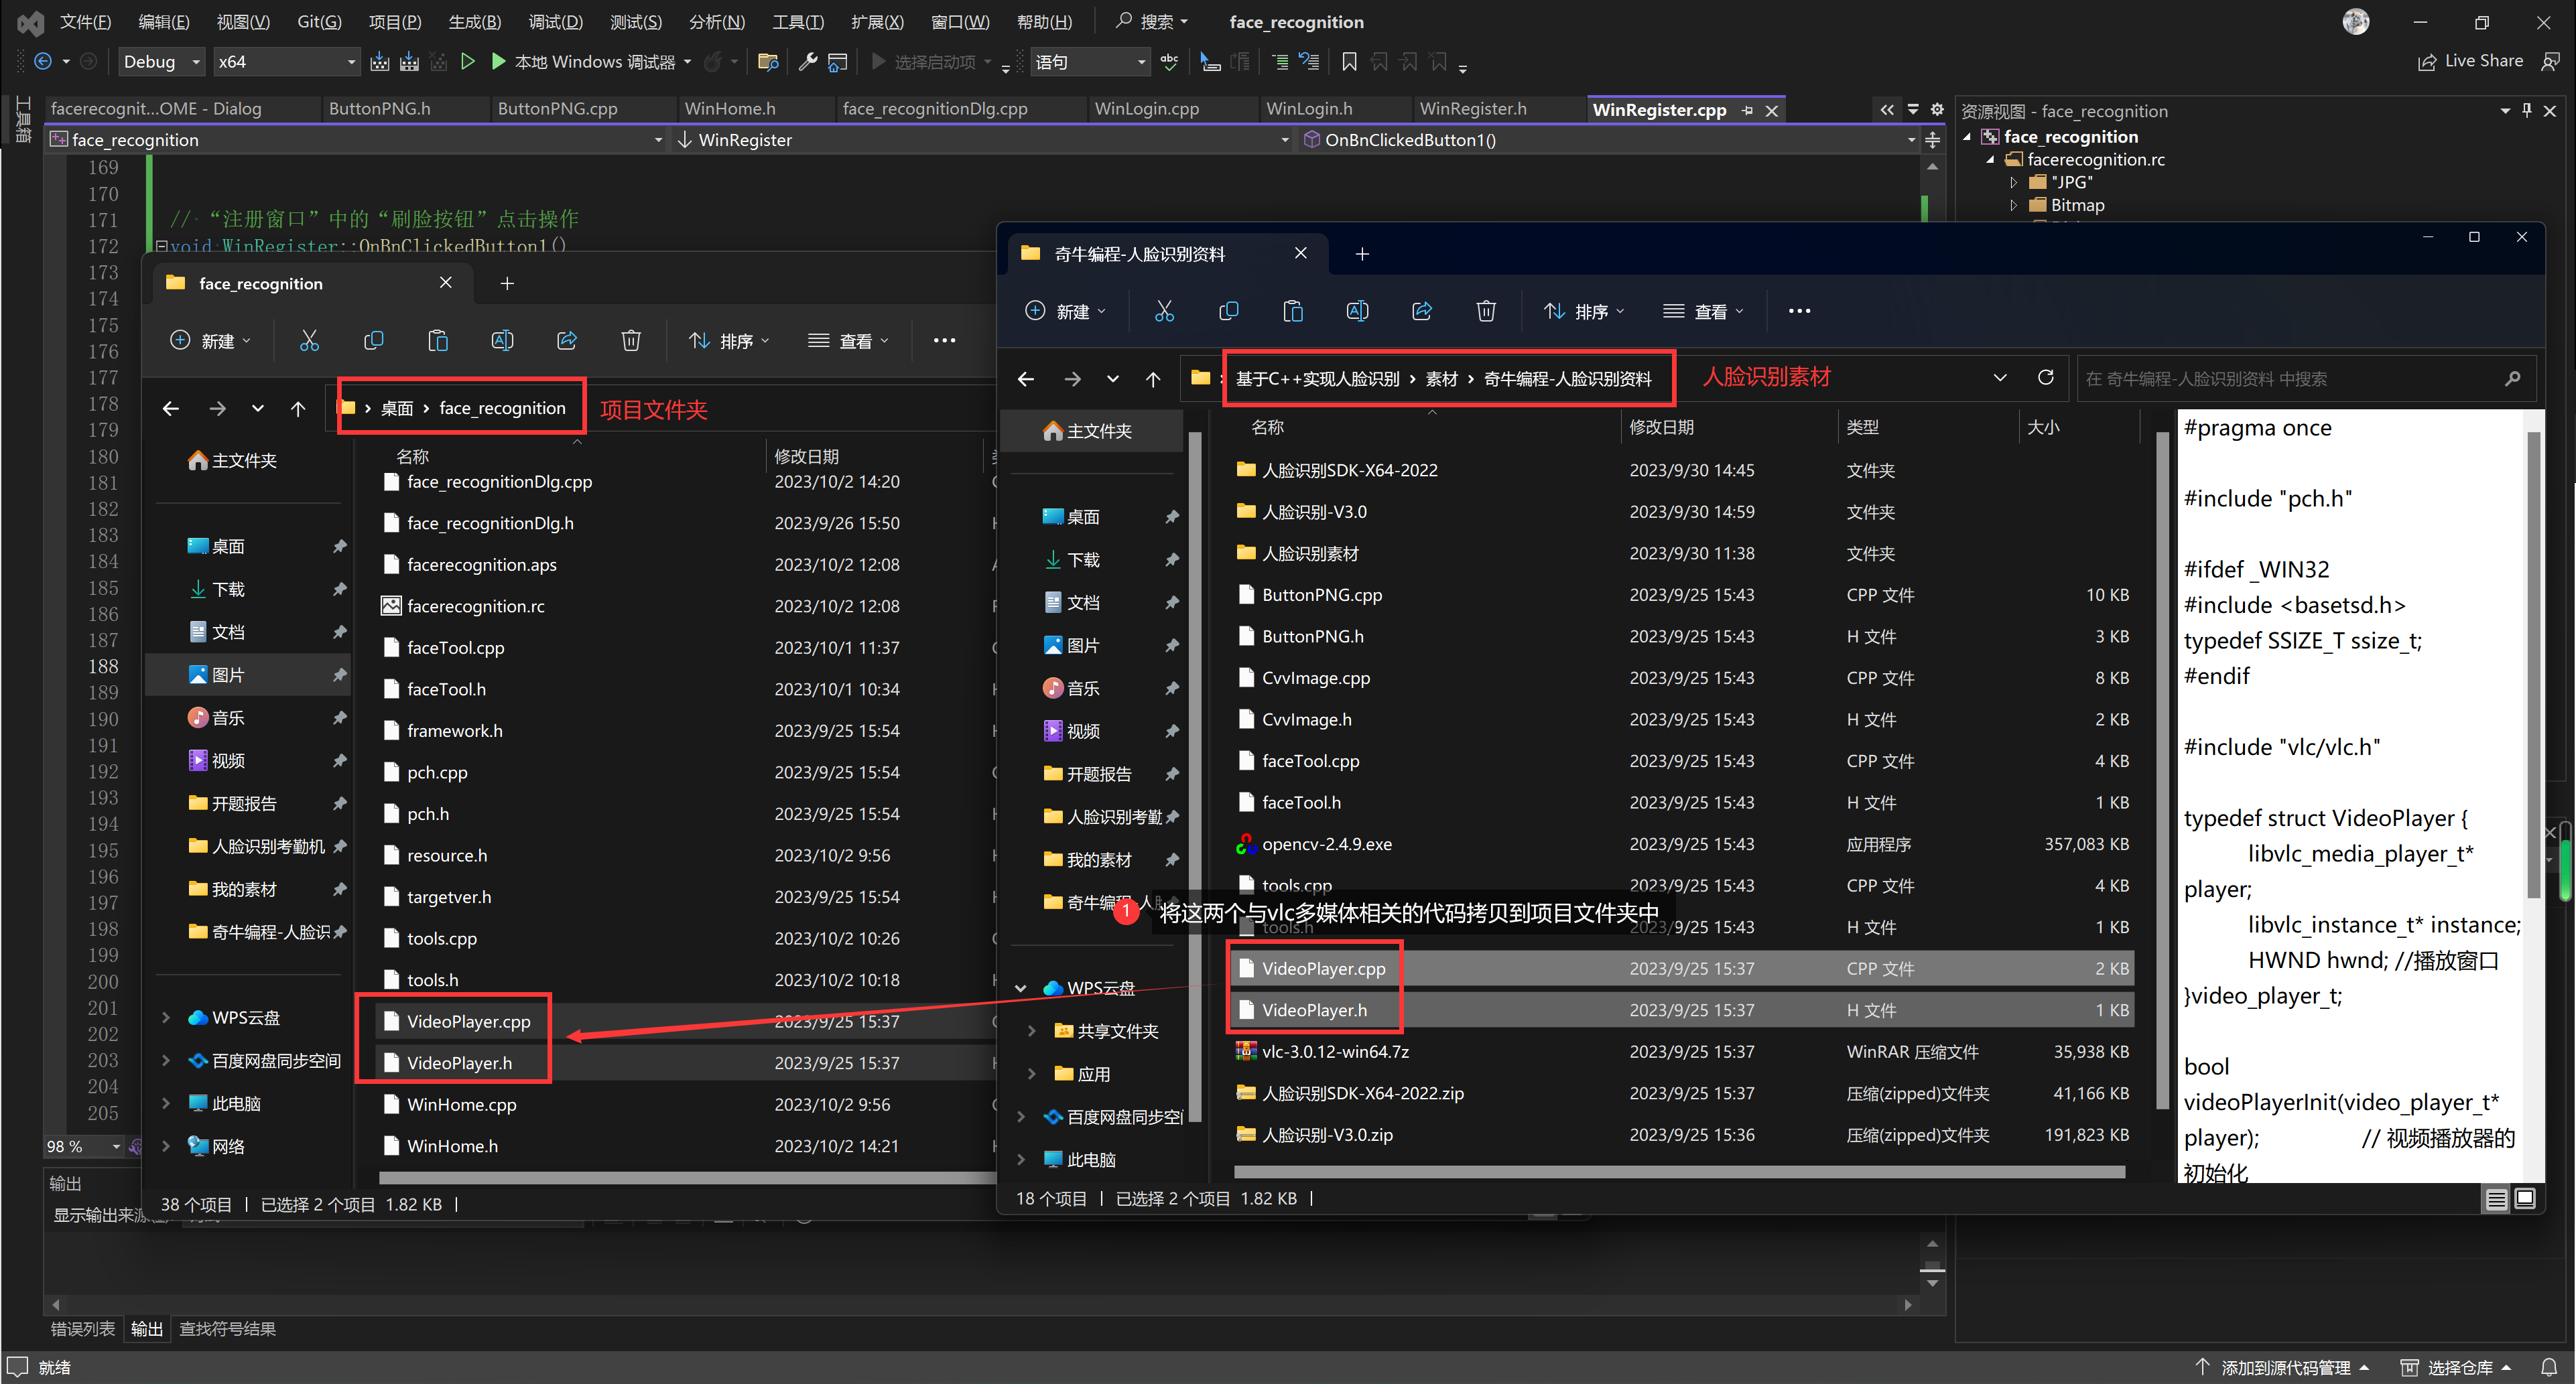Start debugging with the green play arrow
This screenshot has height=1384, width=2576.
click(x=498, y=62)
